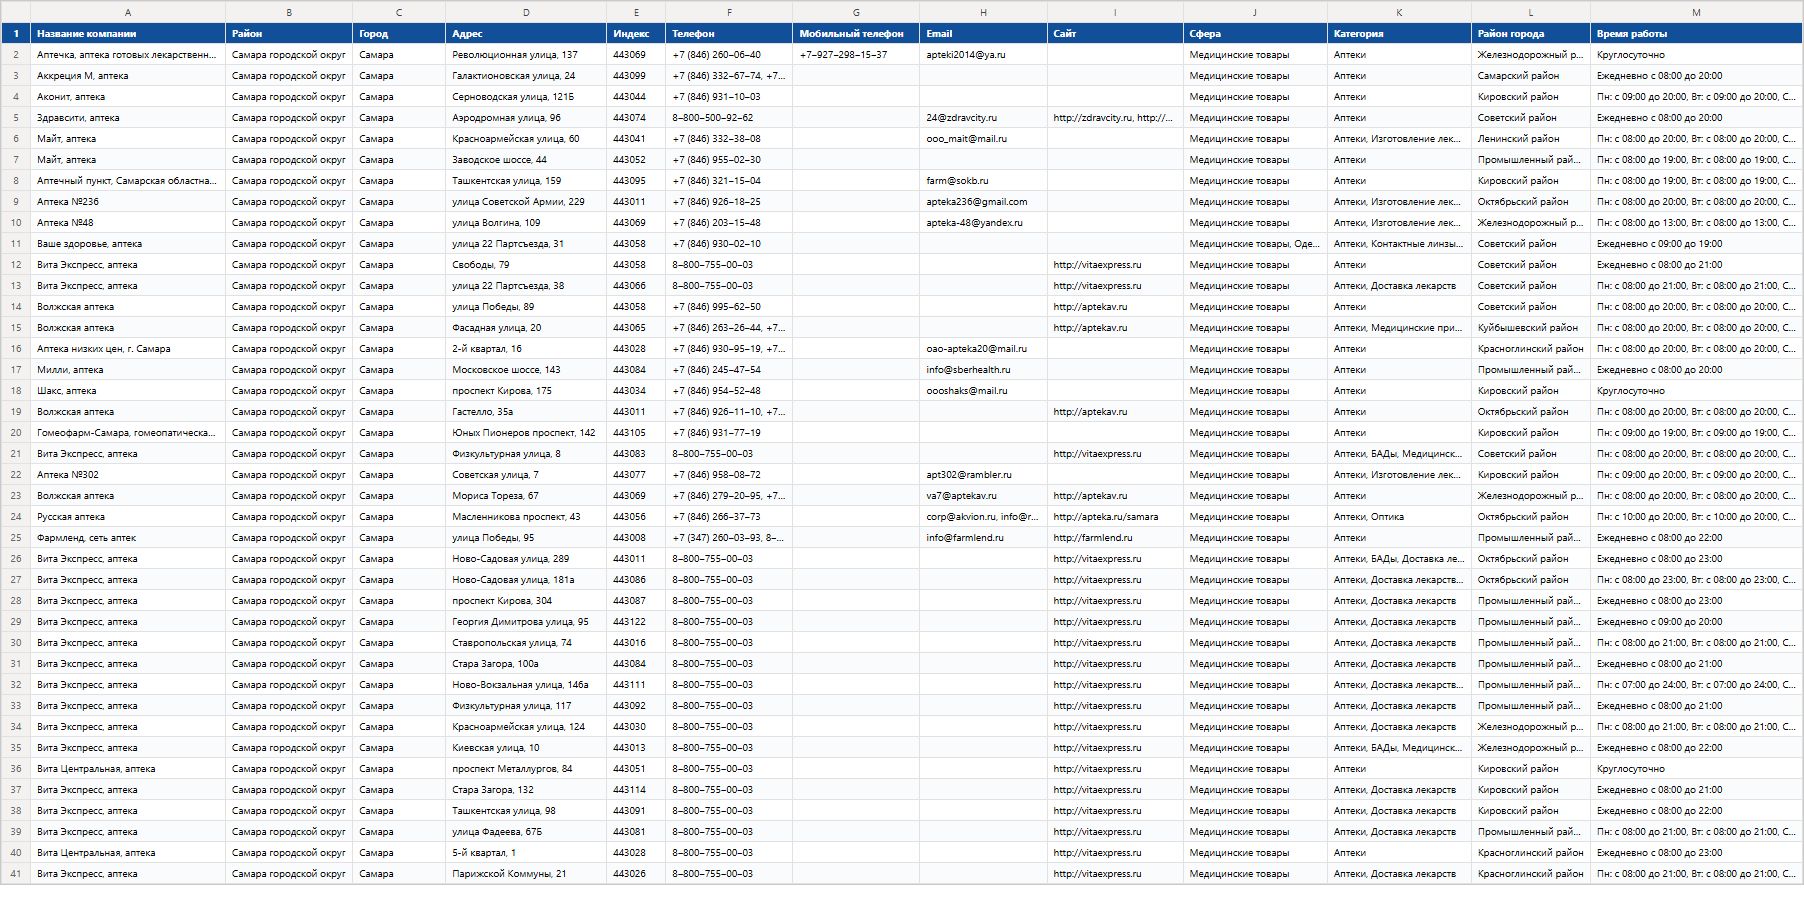Select the mobile phone cell '+7-927-298-15-37'
Image resolution: width=1804 pixels, height=902 pixels.
856,55
